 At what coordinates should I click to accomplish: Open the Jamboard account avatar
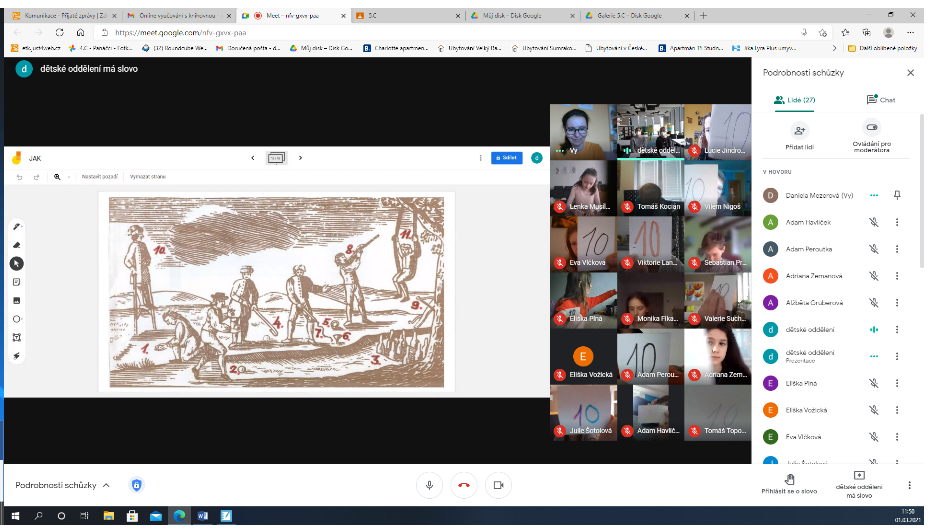pyautogui.click(x=537, y=158)
